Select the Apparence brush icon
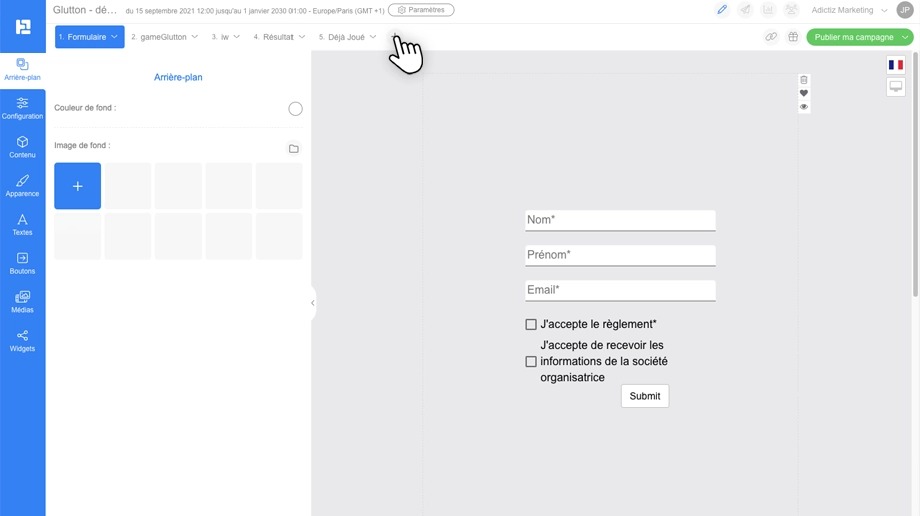This screenshot has height=516, width=920. point(22,181)
